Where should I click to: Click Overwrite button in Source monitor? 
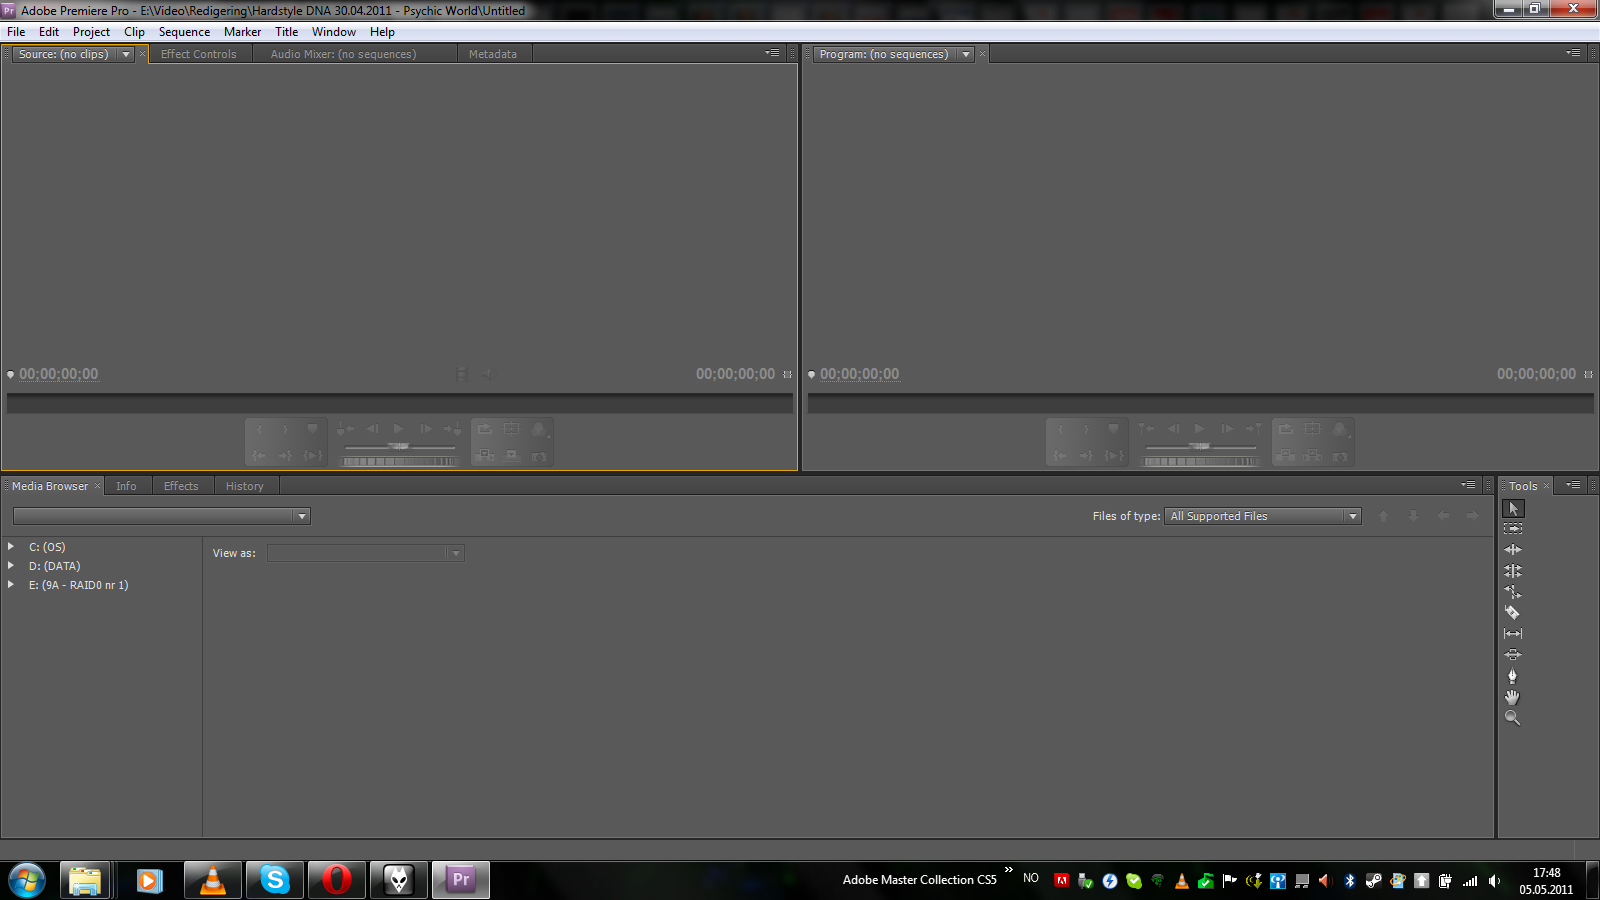tap(512, 456)
